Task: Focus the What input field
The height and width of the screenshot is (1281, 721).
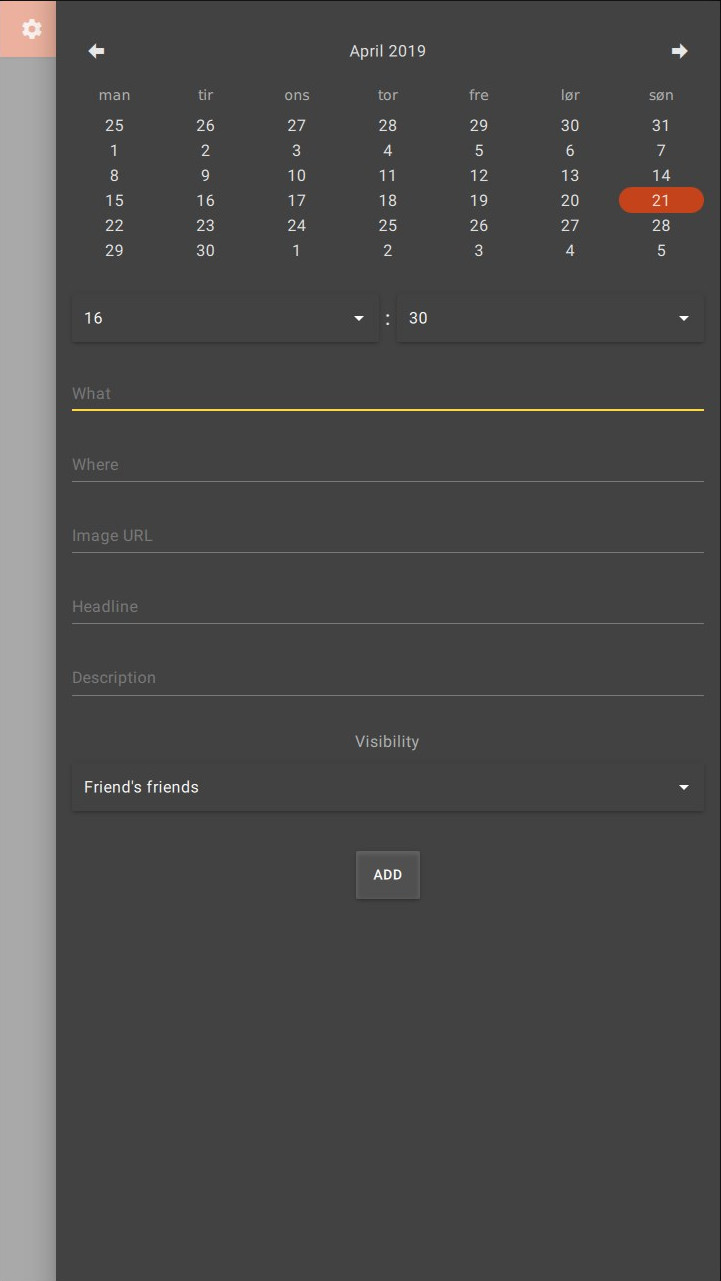Action: click(388, 394)
